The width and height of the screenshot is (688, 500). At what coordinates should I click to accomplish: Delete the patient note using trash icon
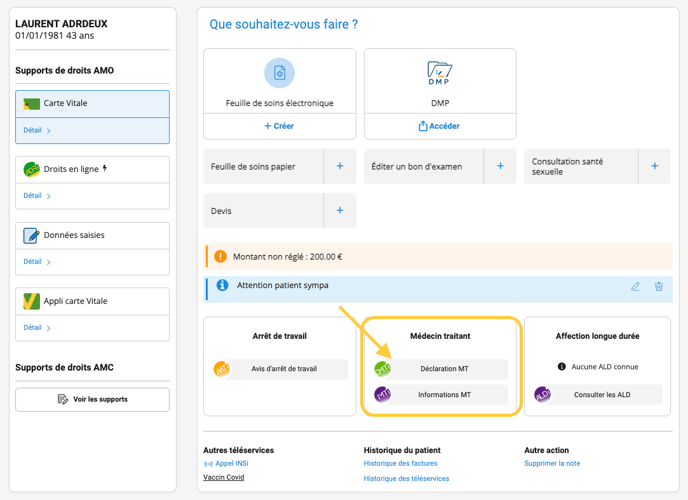(659, 286)
